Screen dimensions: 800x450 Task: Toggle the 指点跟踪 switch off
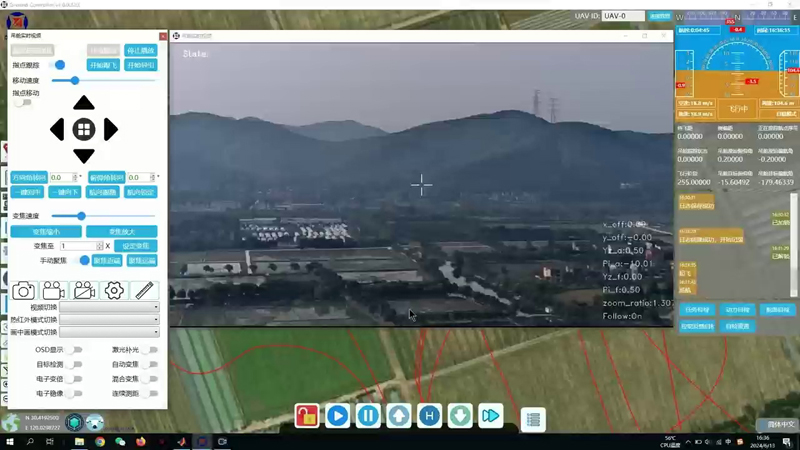coord(57,65)
